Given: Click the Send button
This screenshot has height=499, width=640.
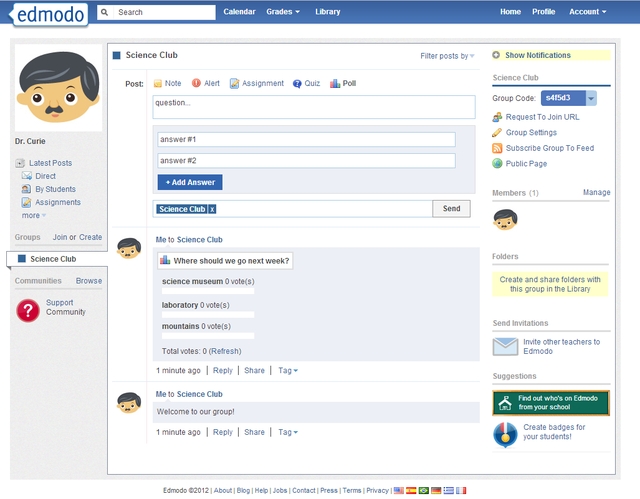Looking at the screenshot, I should pyautogui.click(x=451, y=209).
